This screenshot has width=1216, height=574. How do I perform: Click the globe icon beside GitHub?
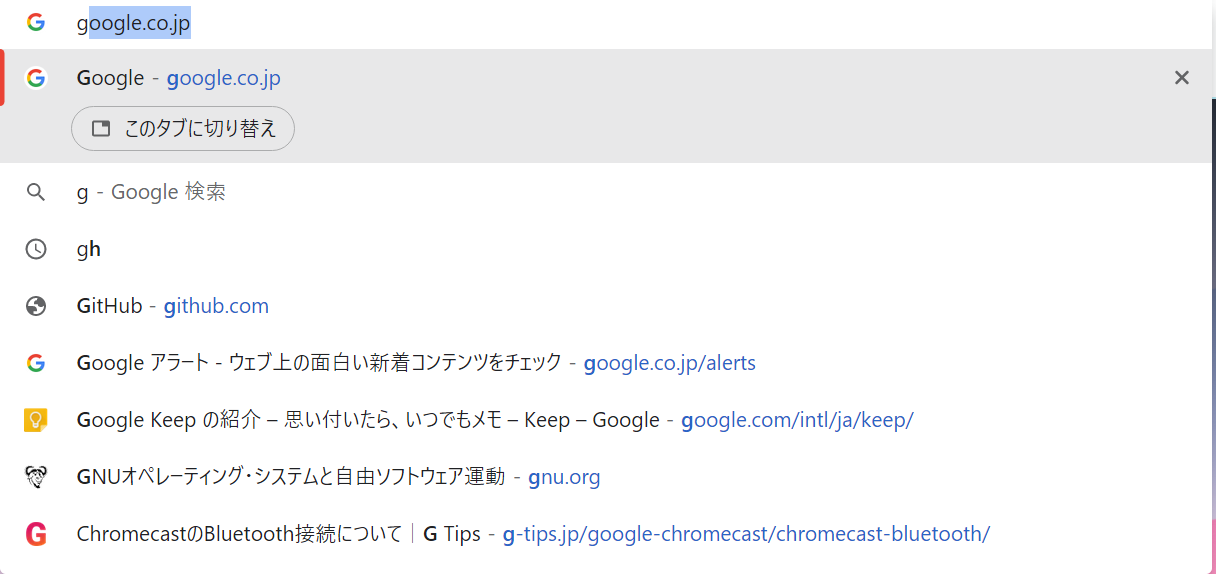coord(36,306)
